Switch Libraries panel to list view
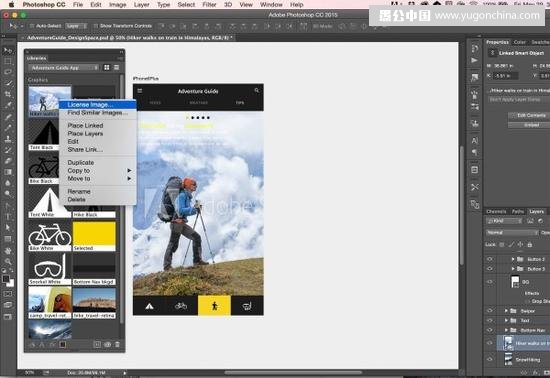Viewport: 550px width, 378px height. pos(116,67)
